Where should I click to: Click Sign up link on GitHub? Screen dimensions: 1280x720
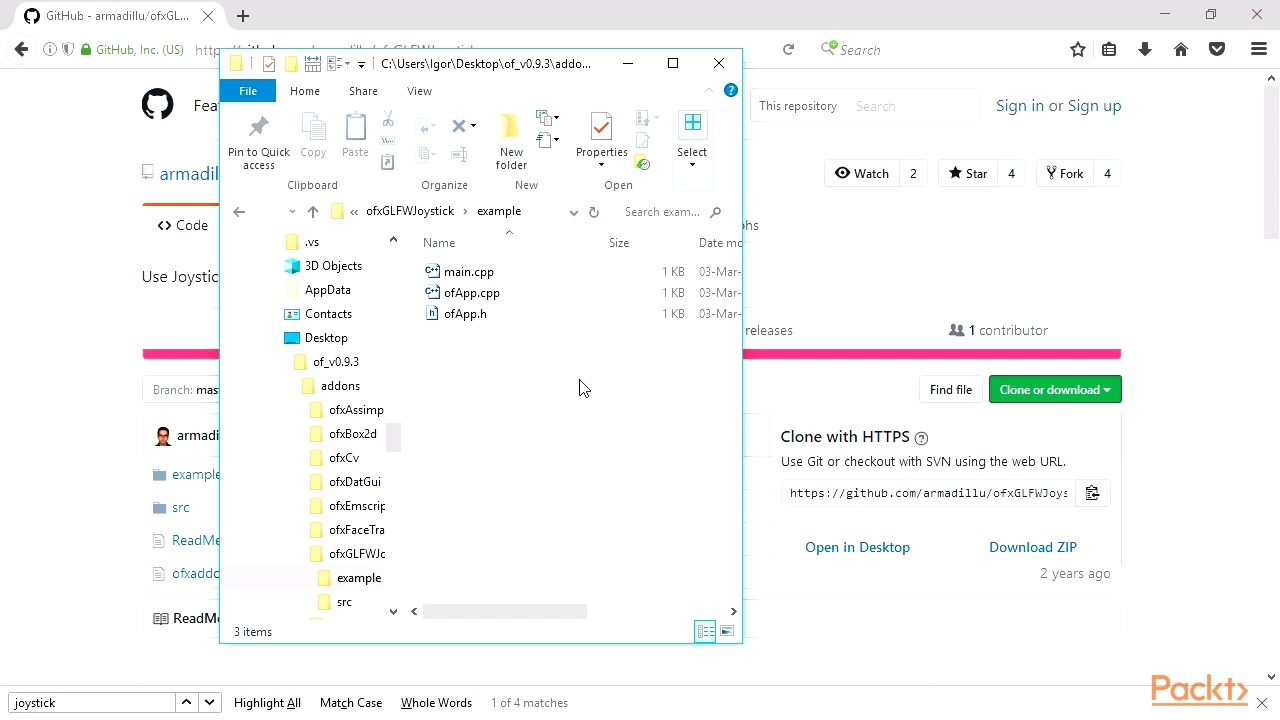click(1094, 105)
